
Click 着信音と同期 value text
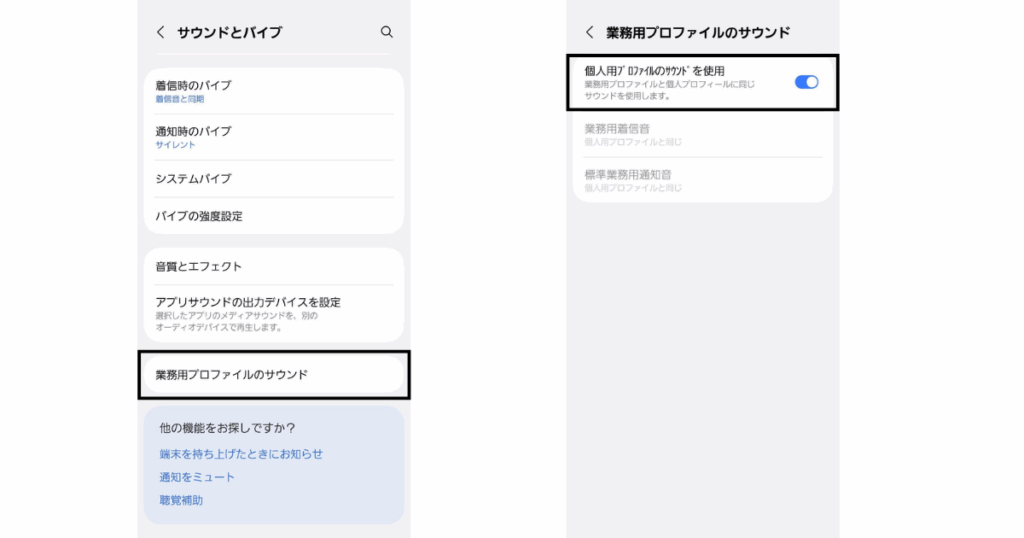(x=180, y=99)
